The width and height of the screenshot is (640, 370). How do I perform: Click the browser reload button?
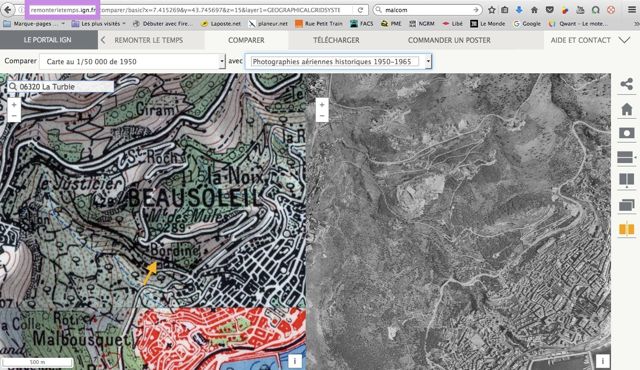coord(360,10)
